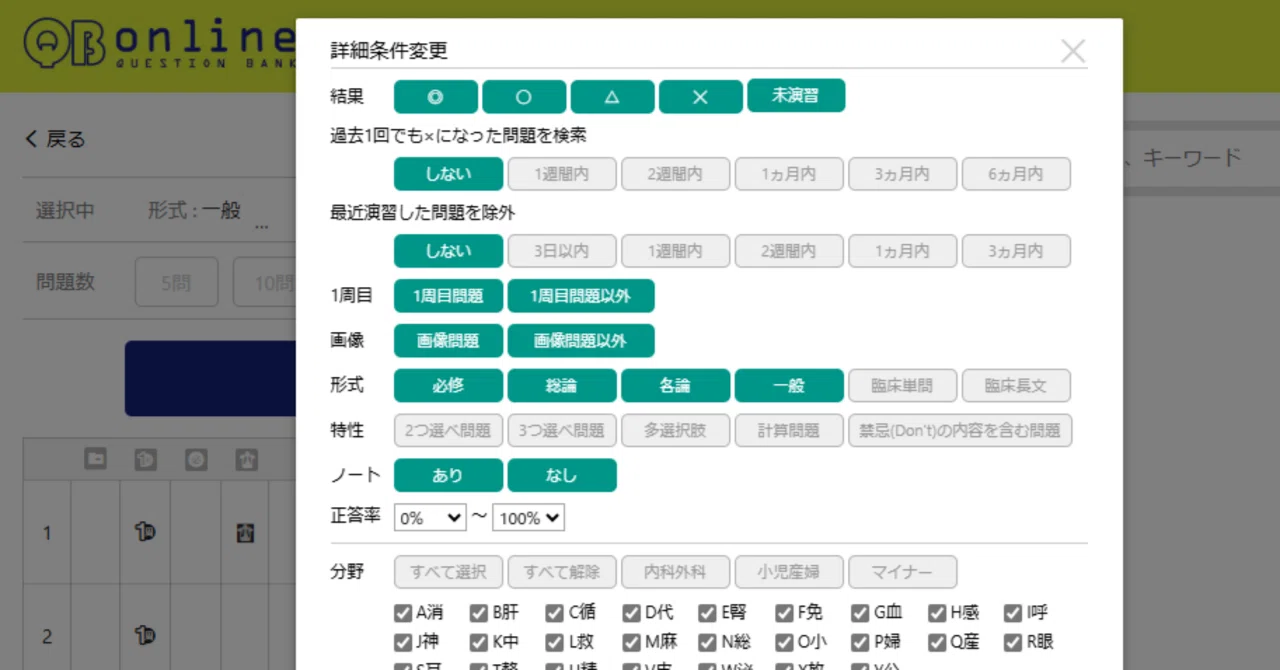Choose 2週間内 for recent exclusion
The height and width of the screenshot is (670, 1280).
[789, 251]
